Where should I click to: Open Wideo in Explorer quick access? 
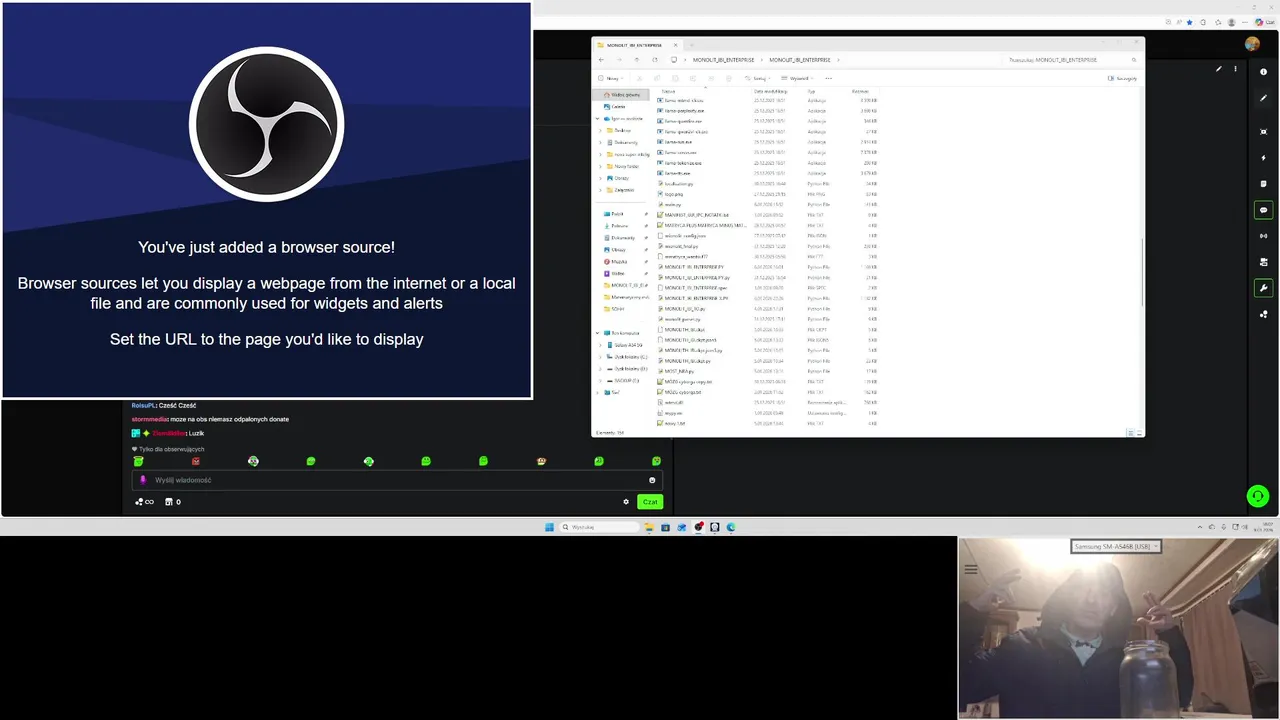coord(618,273)
